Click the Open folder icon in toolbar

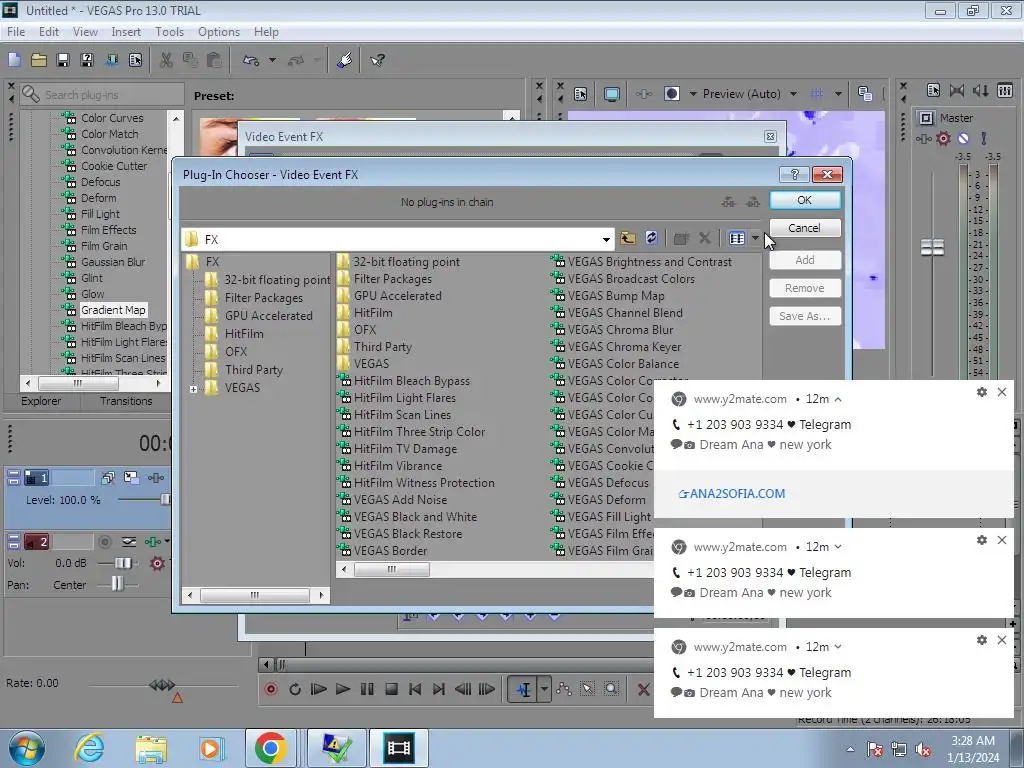coord(39,61)
